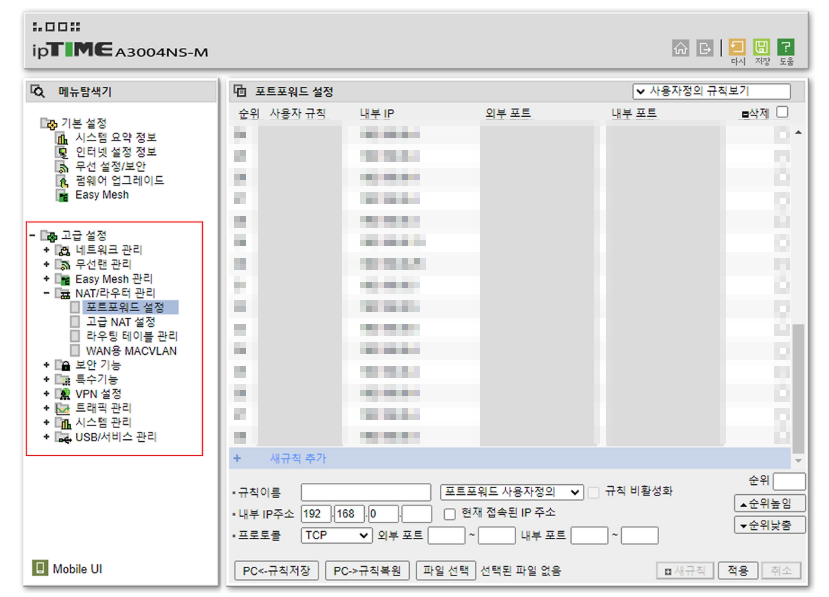829x597 pixels.
Task: Click the Mobile UI phone icon
Action: click(x=40, y=568)
